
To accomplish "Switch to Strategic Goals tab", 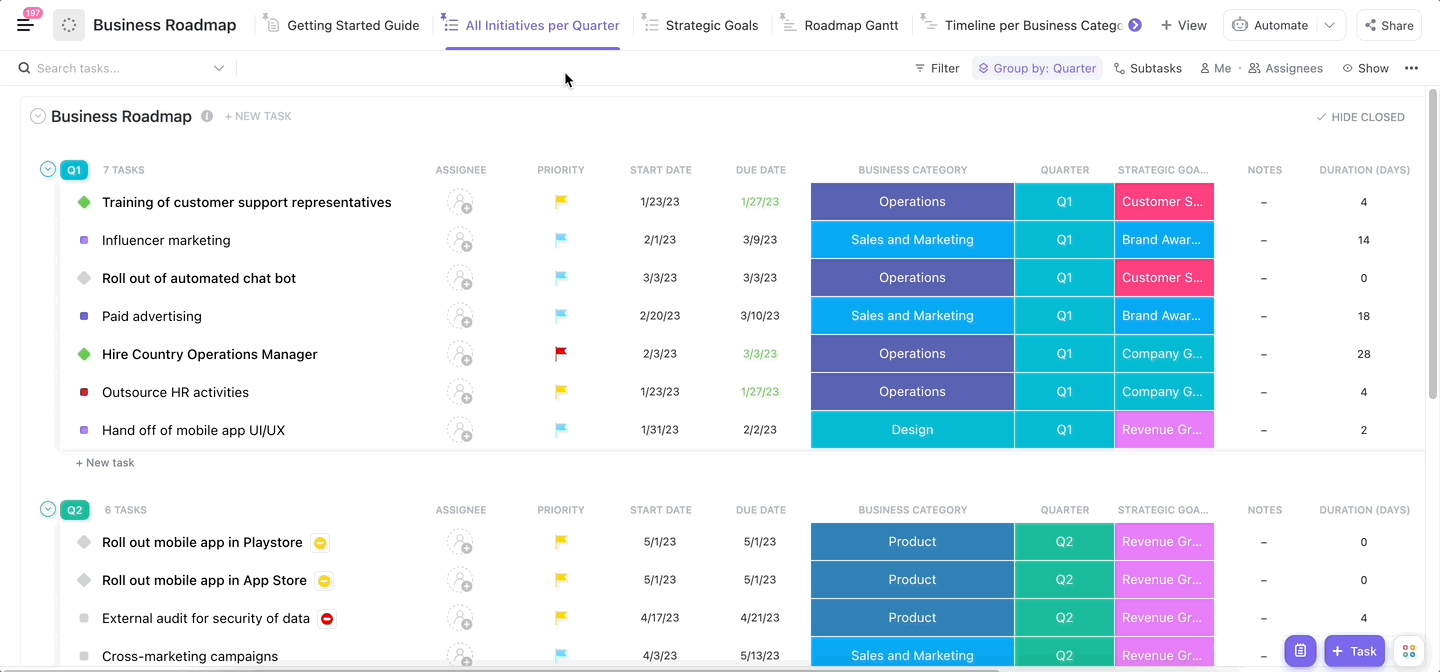I will 700,25.
